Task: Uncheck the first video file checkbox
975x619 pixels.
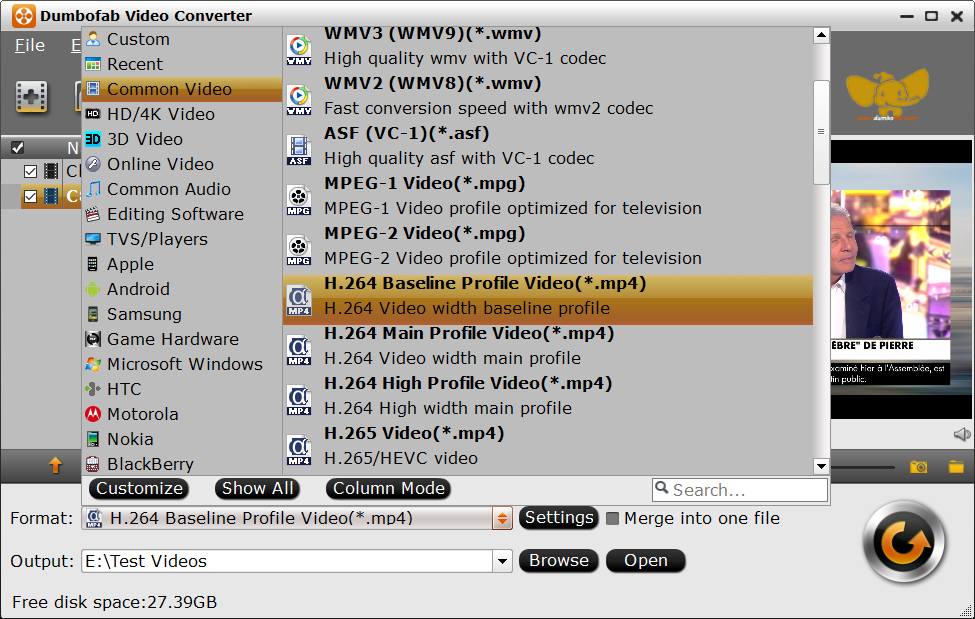Action: (30, 171)
